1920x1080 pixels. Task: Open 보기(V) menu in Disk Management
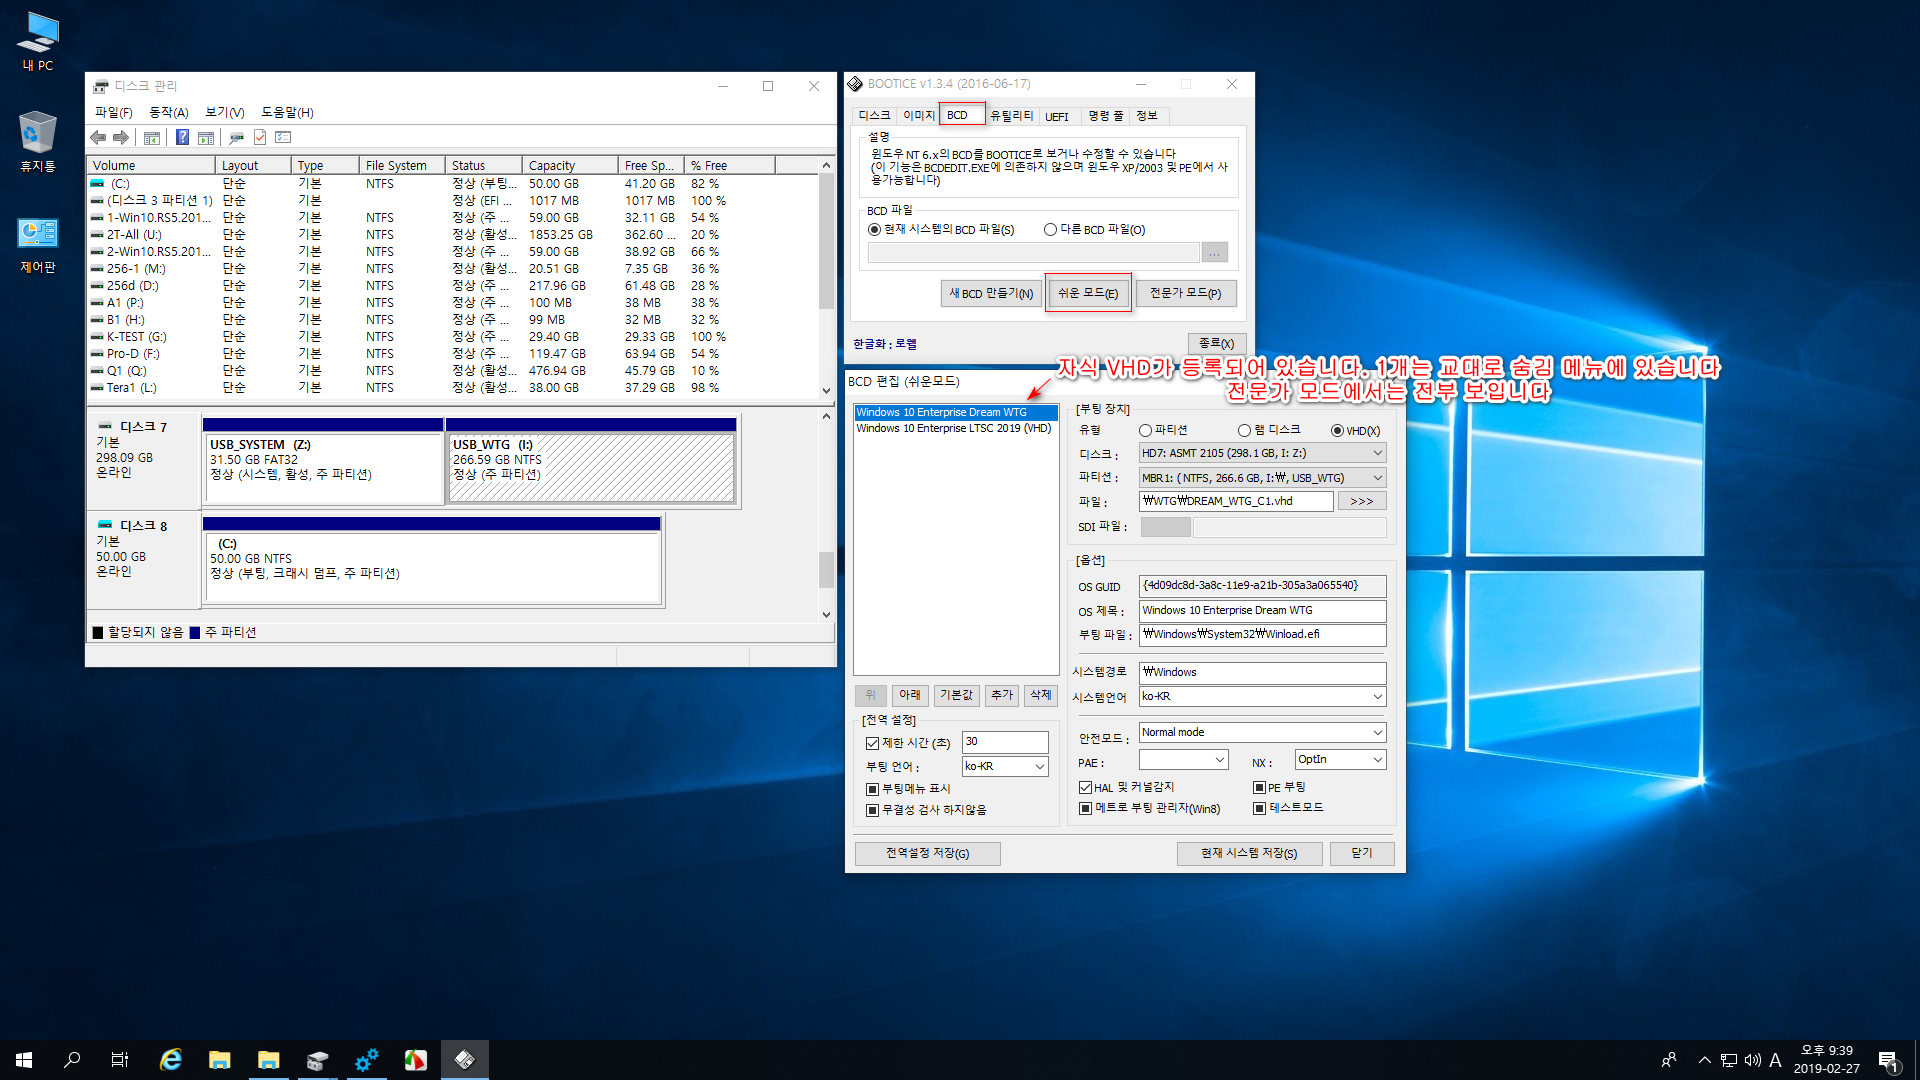tap(224, 112)
